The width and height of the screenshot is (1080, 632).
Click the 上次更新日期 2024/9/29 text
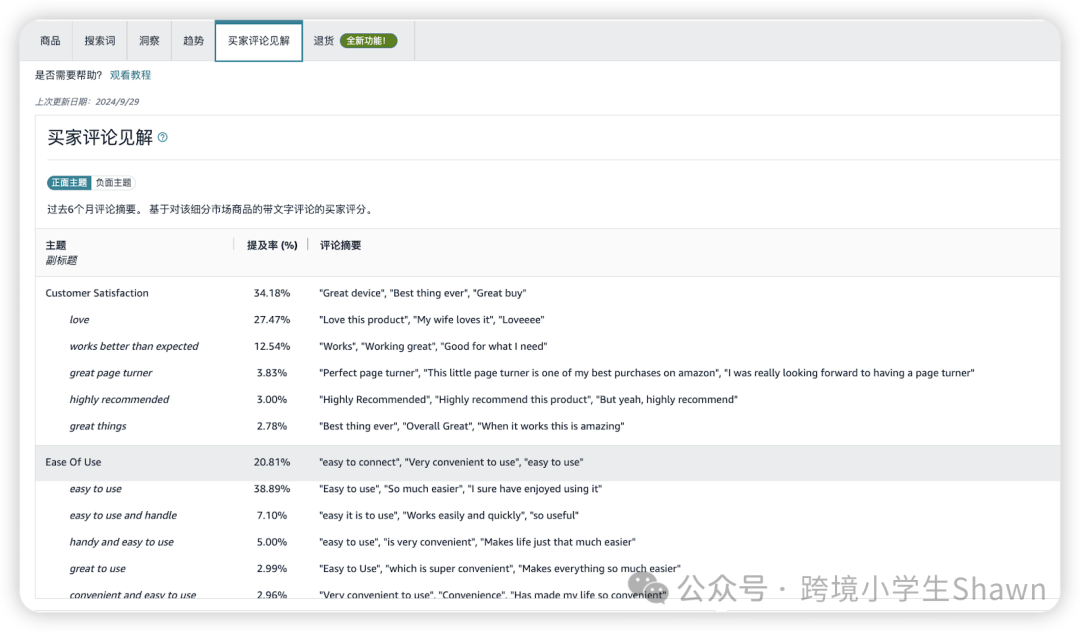point(87,102)
